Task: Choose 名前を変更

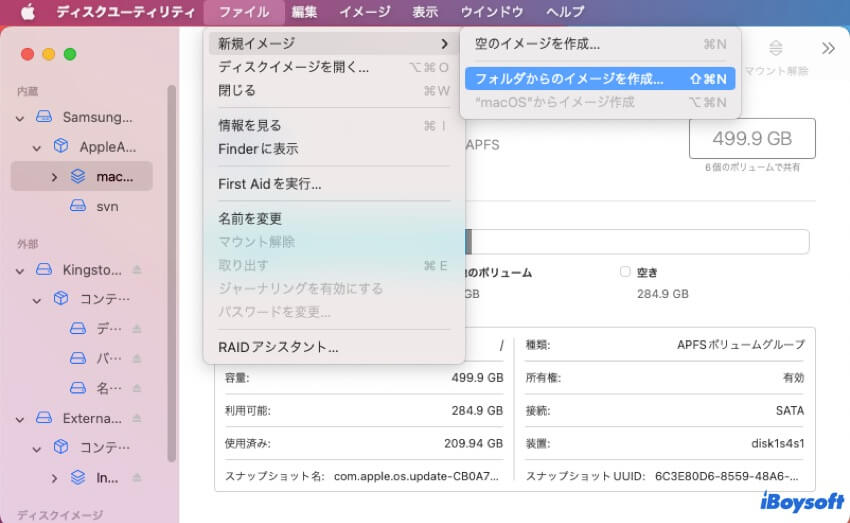Action: coord(333,218)
